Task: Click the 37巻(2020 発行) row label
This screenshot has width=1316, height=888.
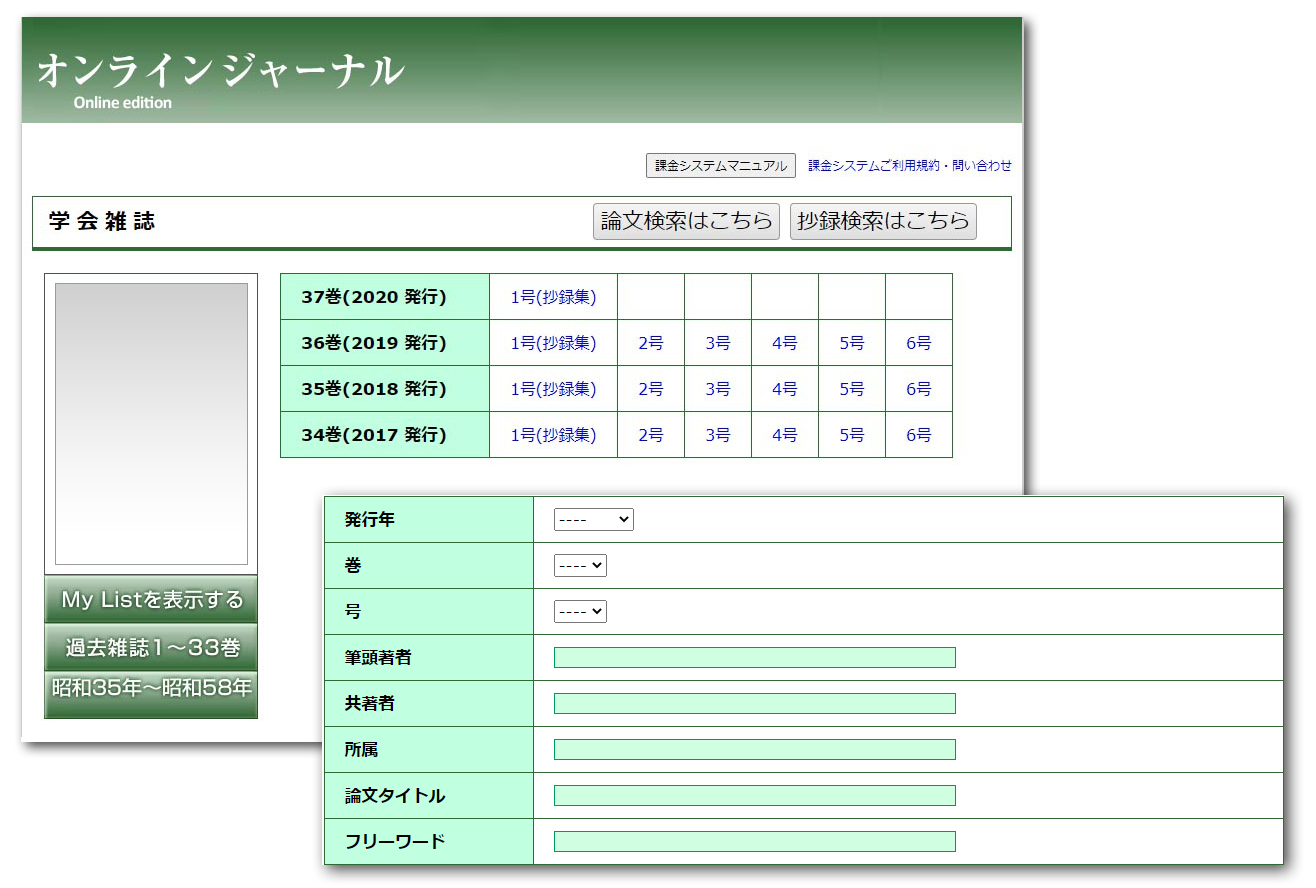Action: 374,297
